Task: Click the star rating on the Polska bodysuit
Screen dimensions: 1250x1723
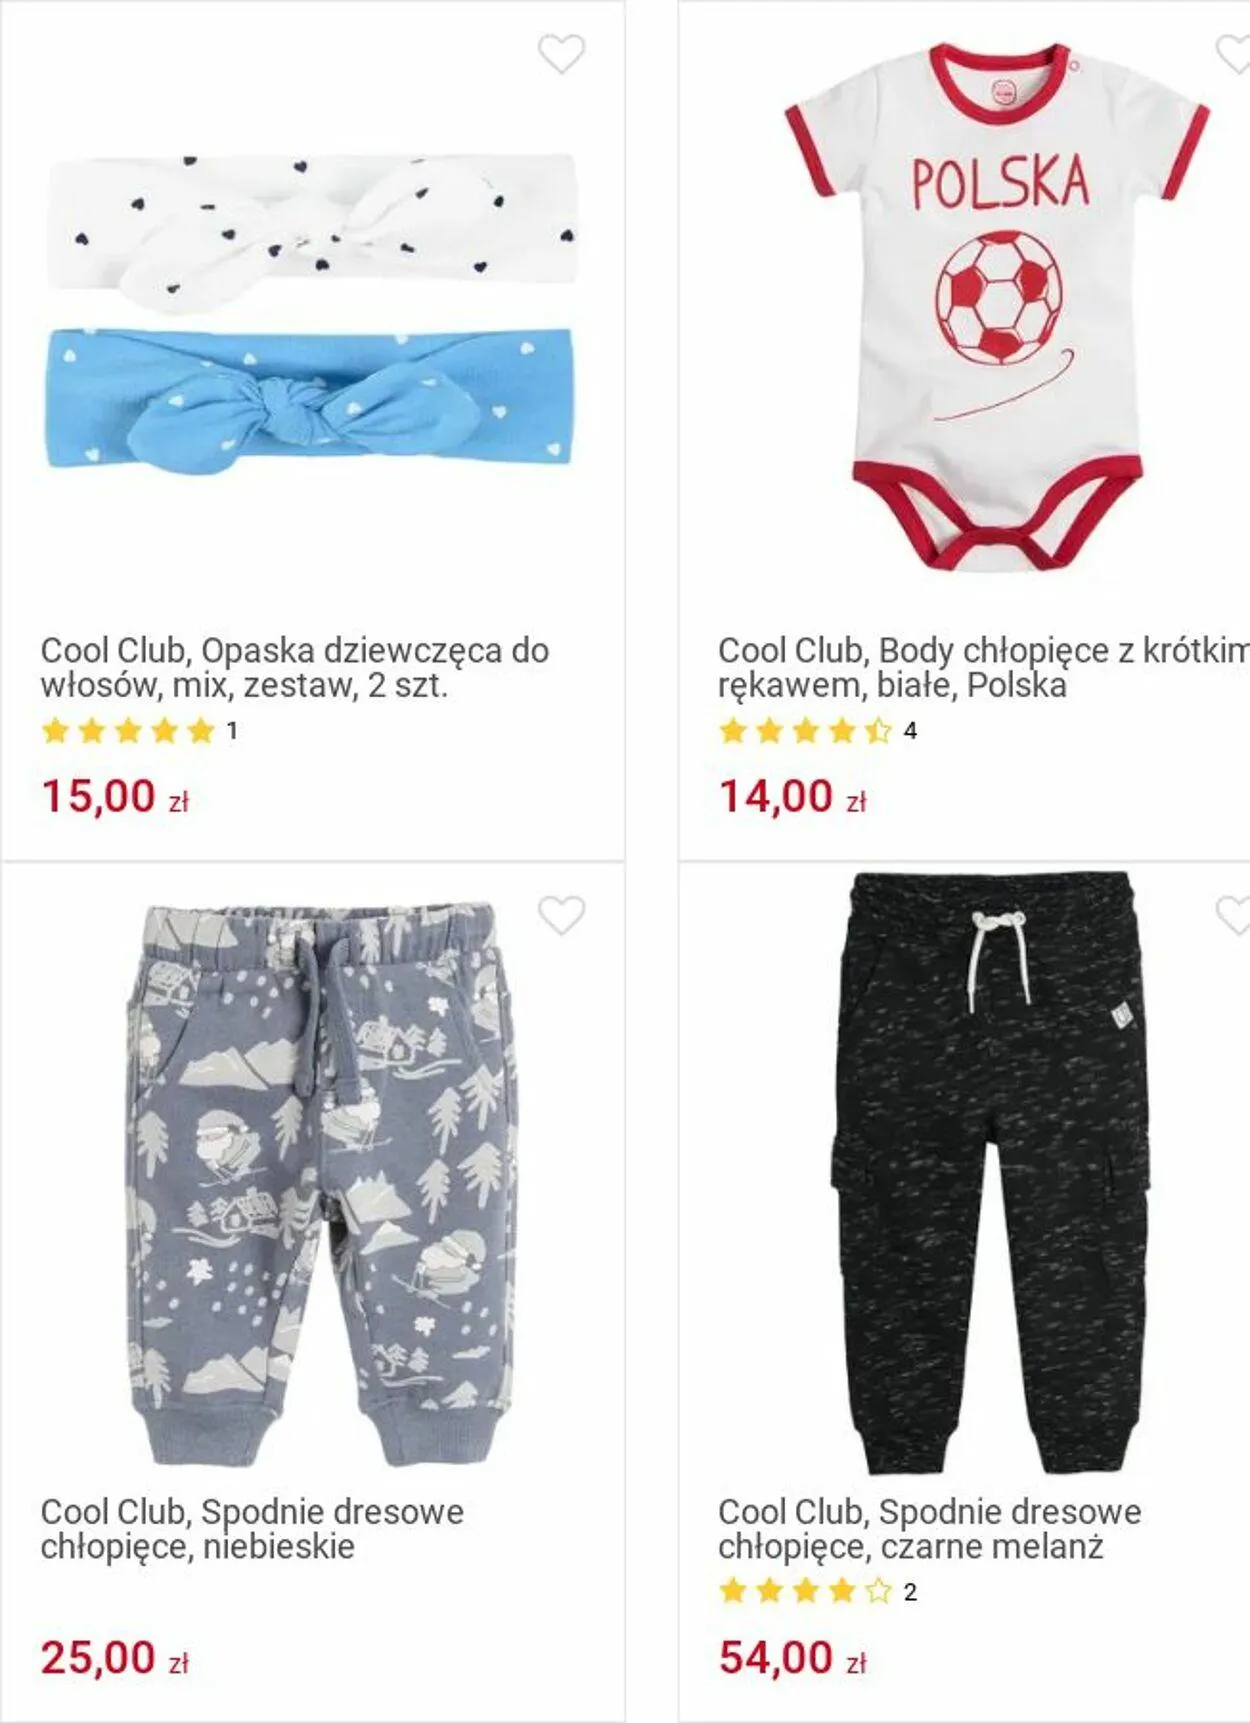Action: coord(805,731)
